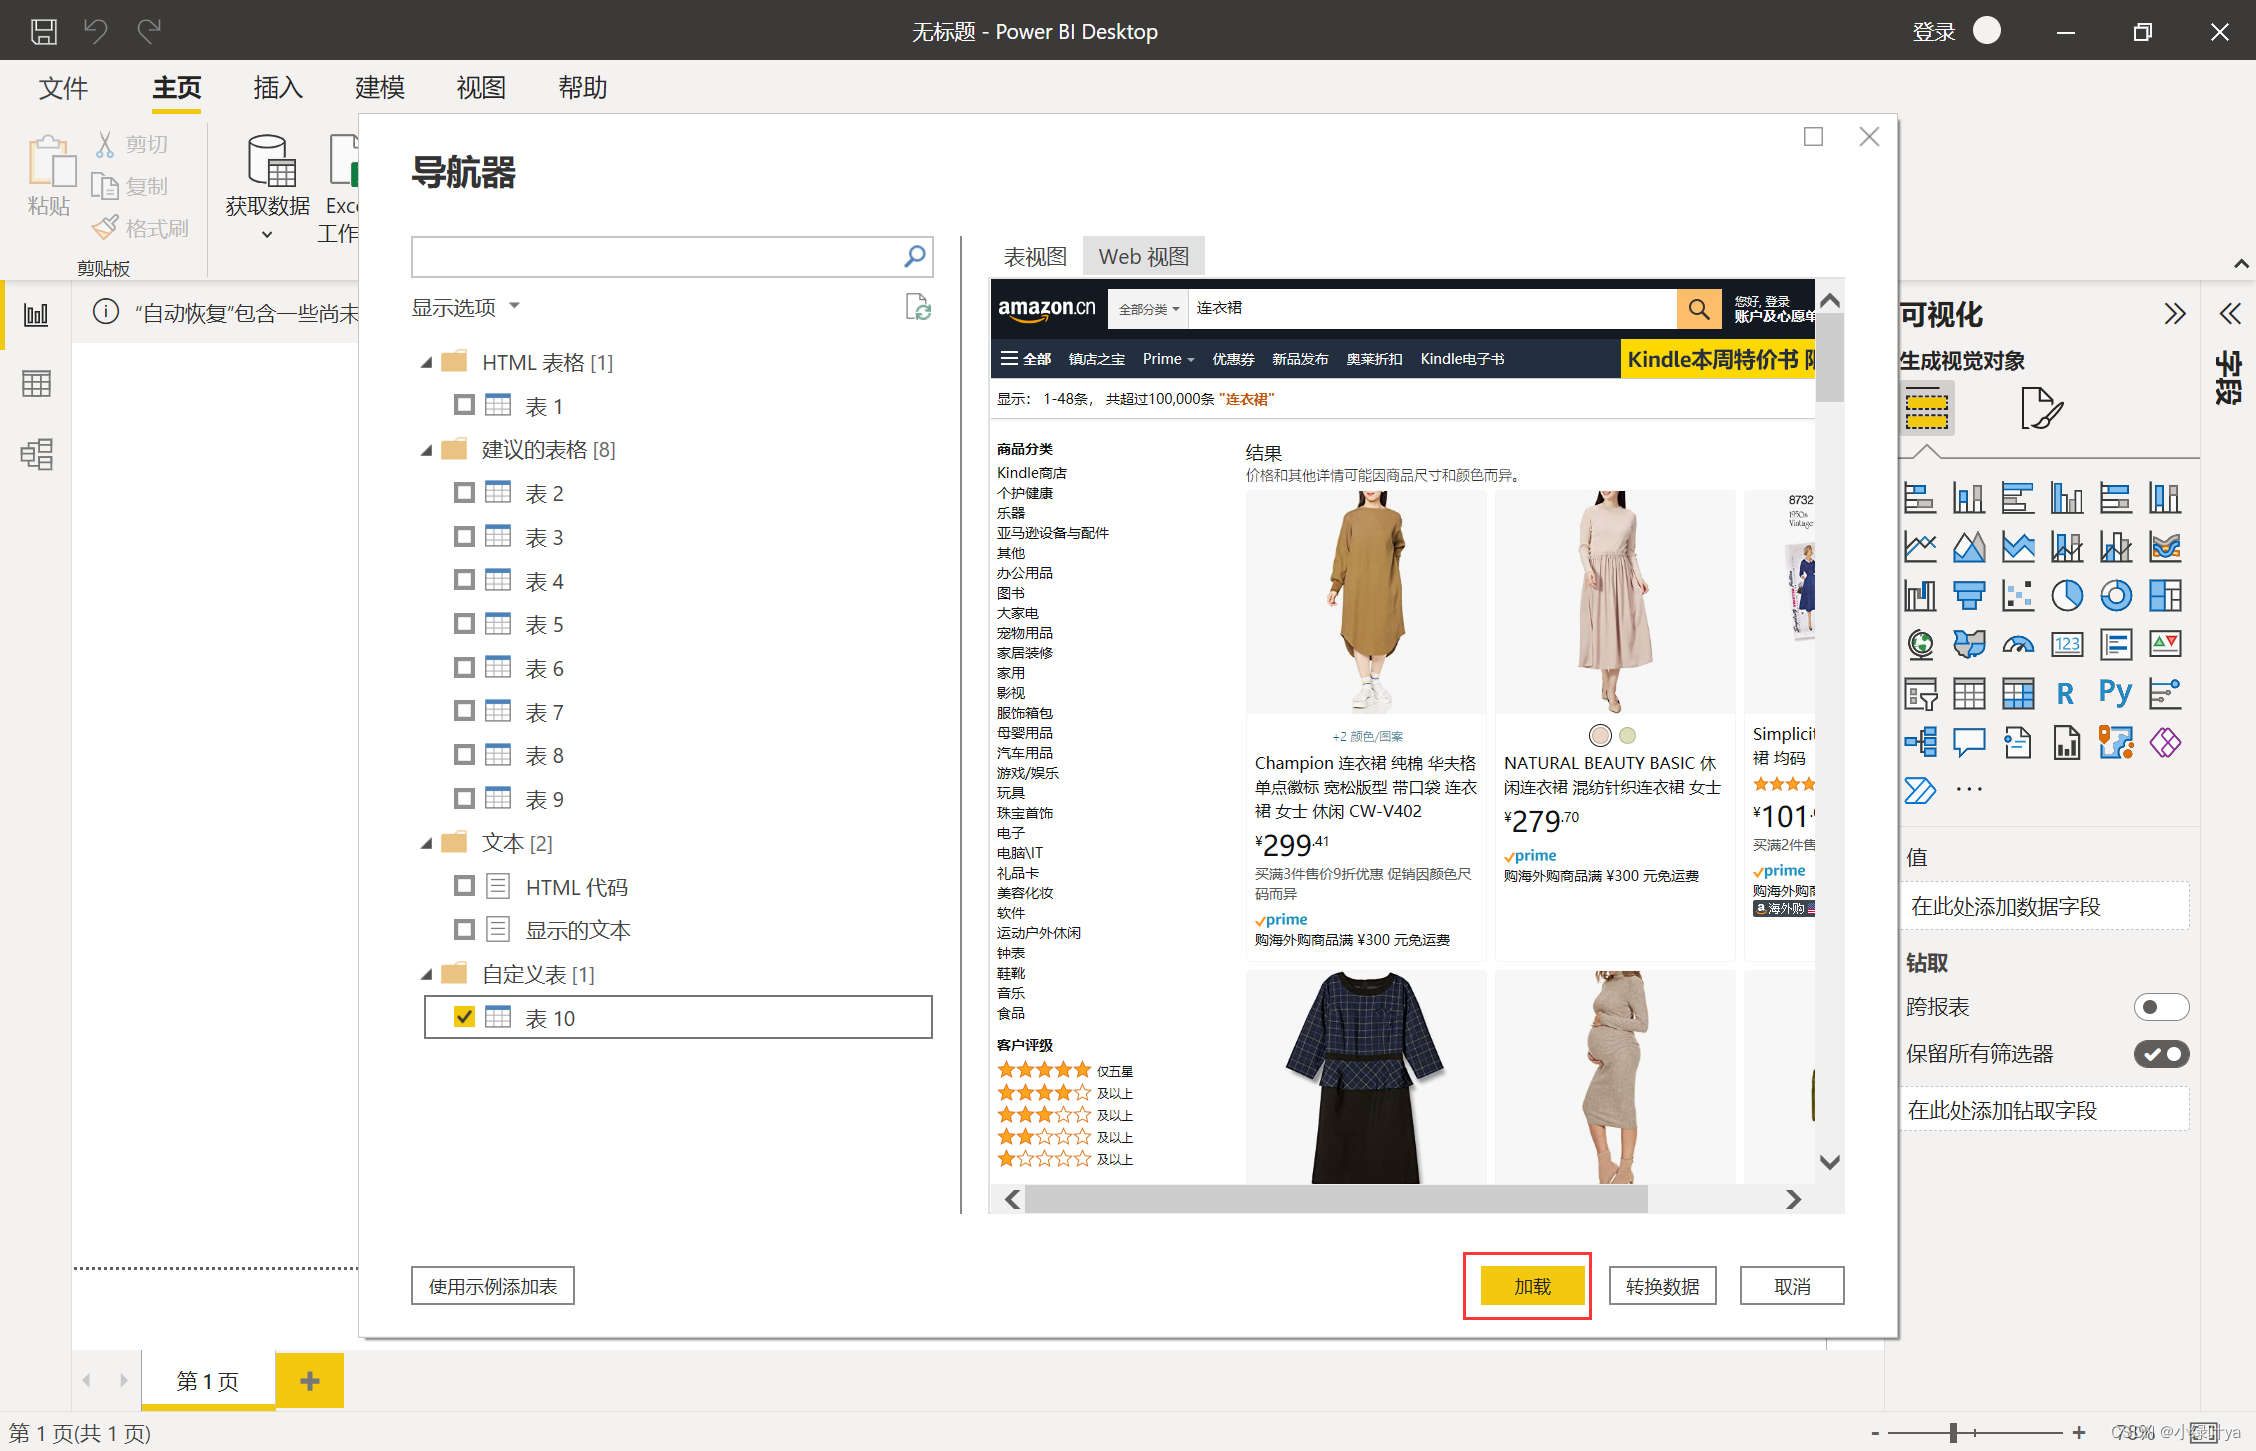The height and width of the screenshot is (1451, 2256).
Task: Open the 建模 ribbon tab
Action: pyautogui.click(x=380, y=88)
